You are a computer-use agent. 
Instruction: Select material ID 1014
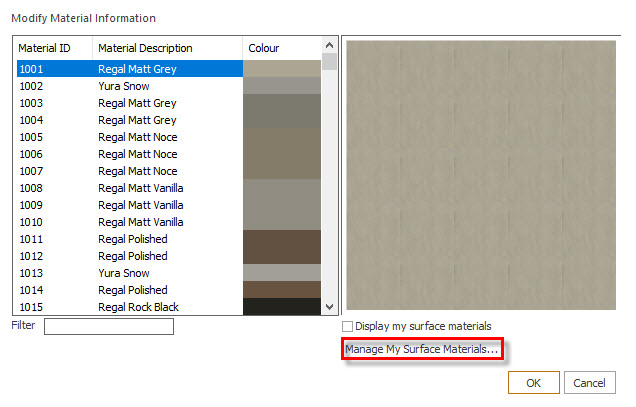(x=31, y=291)
